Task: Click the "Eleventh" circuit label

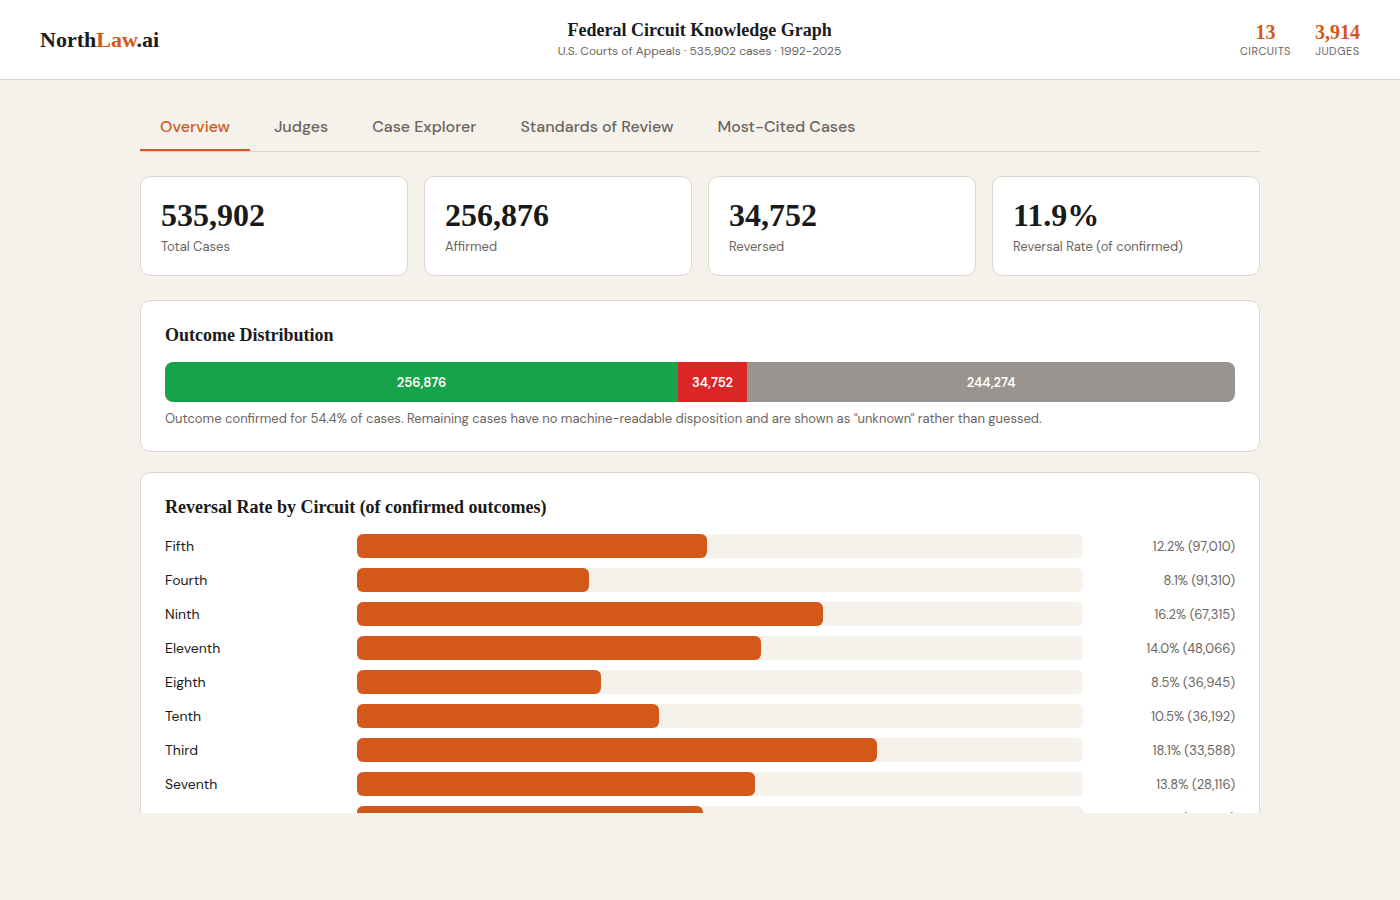Action: click(192, 648)
